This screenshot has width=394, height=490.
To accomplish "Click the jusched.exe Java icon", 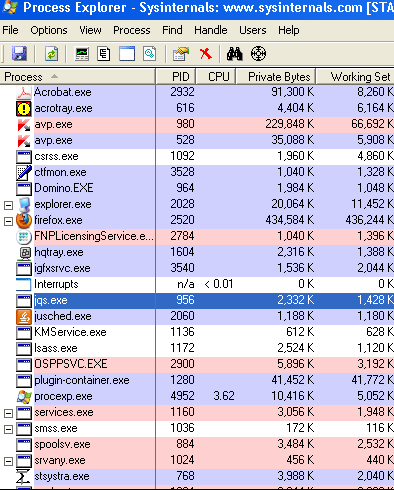I will click(x=24, y=316).
